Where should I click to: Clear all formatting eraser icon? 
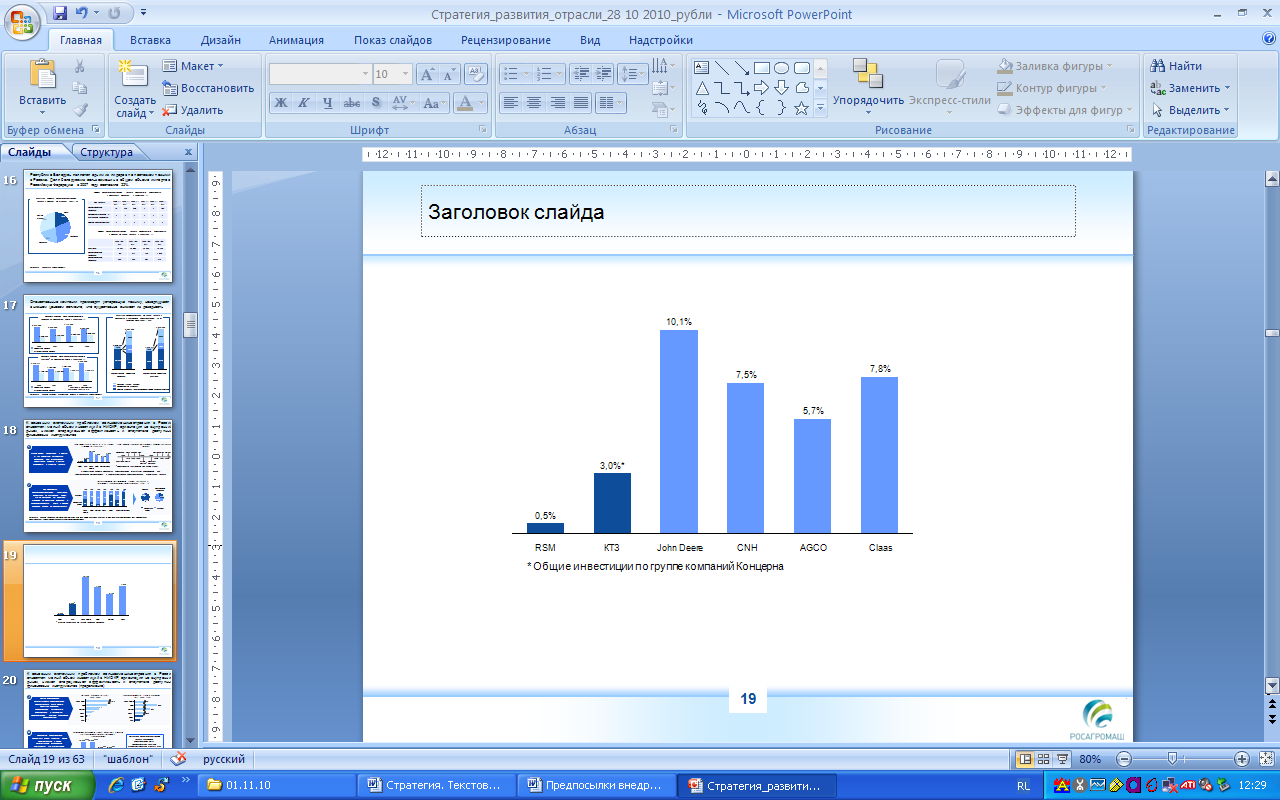coord(476,74)
